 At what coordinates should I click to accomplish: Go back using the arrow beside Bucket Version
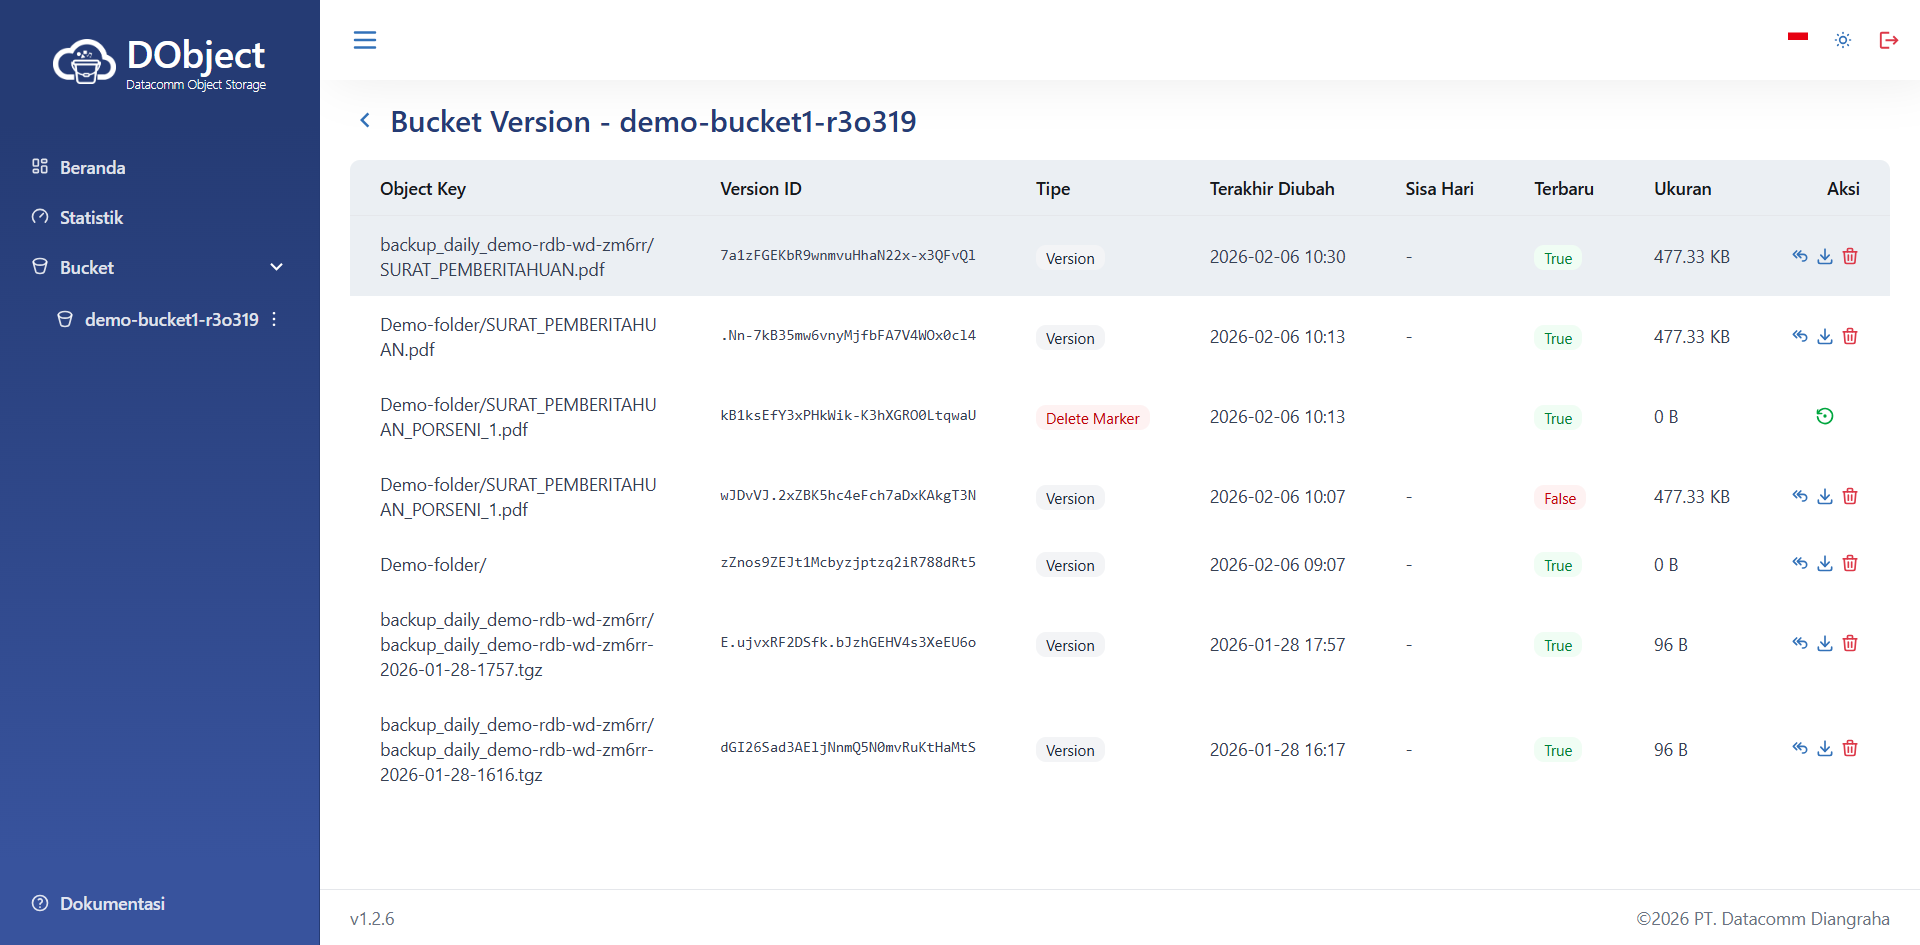click(365, 121)
